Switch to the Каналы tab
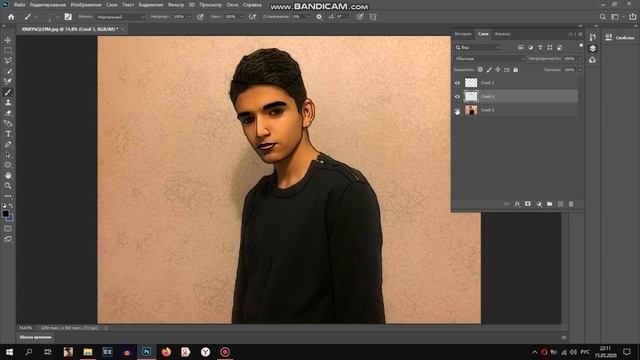This screenshot has width=640, height=360. [x=502, y=34]
